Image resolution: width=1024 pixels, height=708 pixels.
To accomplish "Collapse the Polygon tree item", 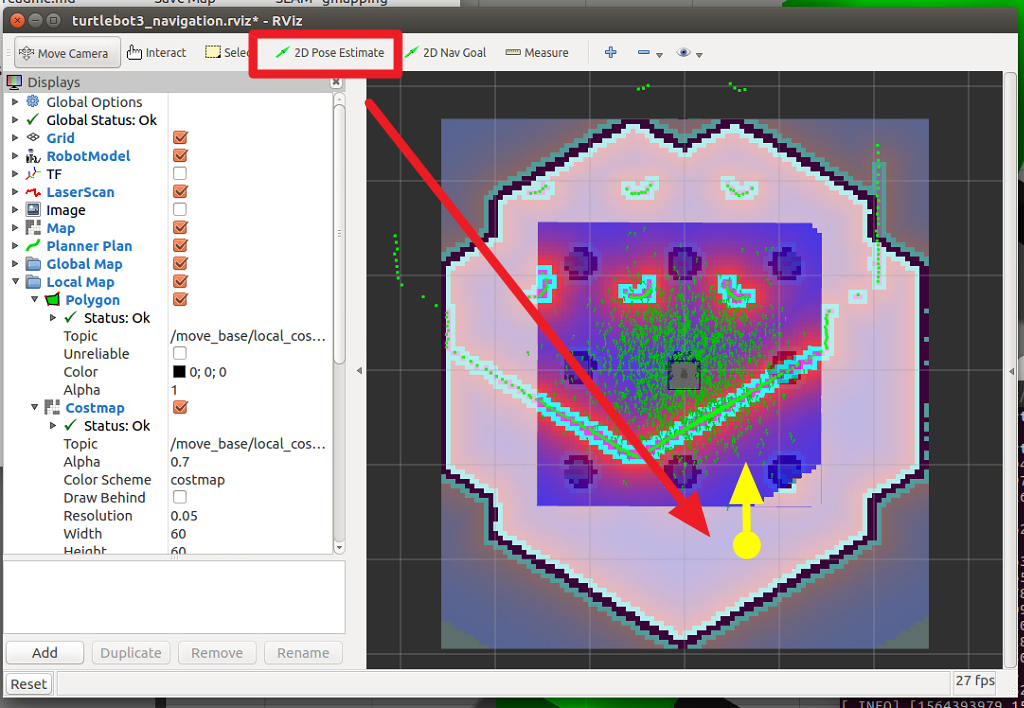I will tap(35, 299).
